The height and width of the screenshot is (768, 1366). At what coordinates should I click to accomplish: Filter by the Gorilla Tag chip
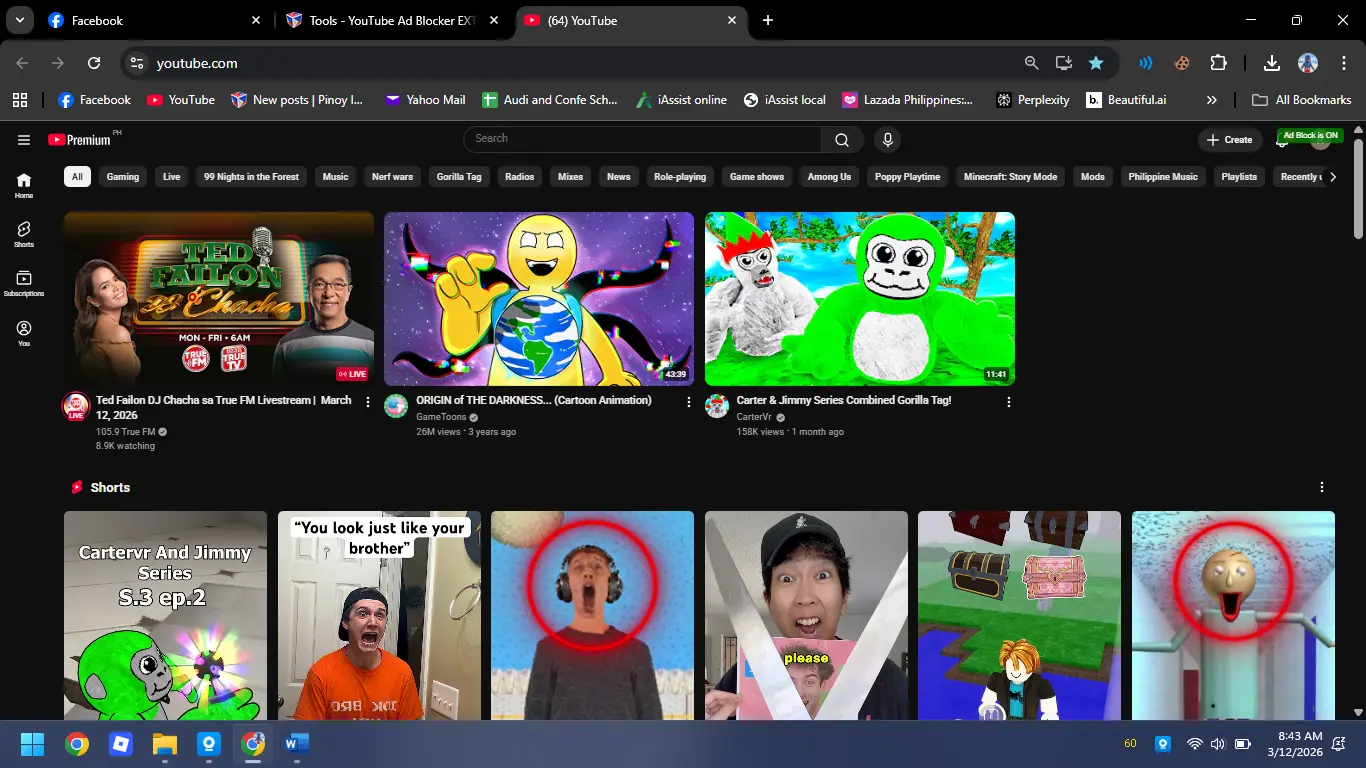459,177
